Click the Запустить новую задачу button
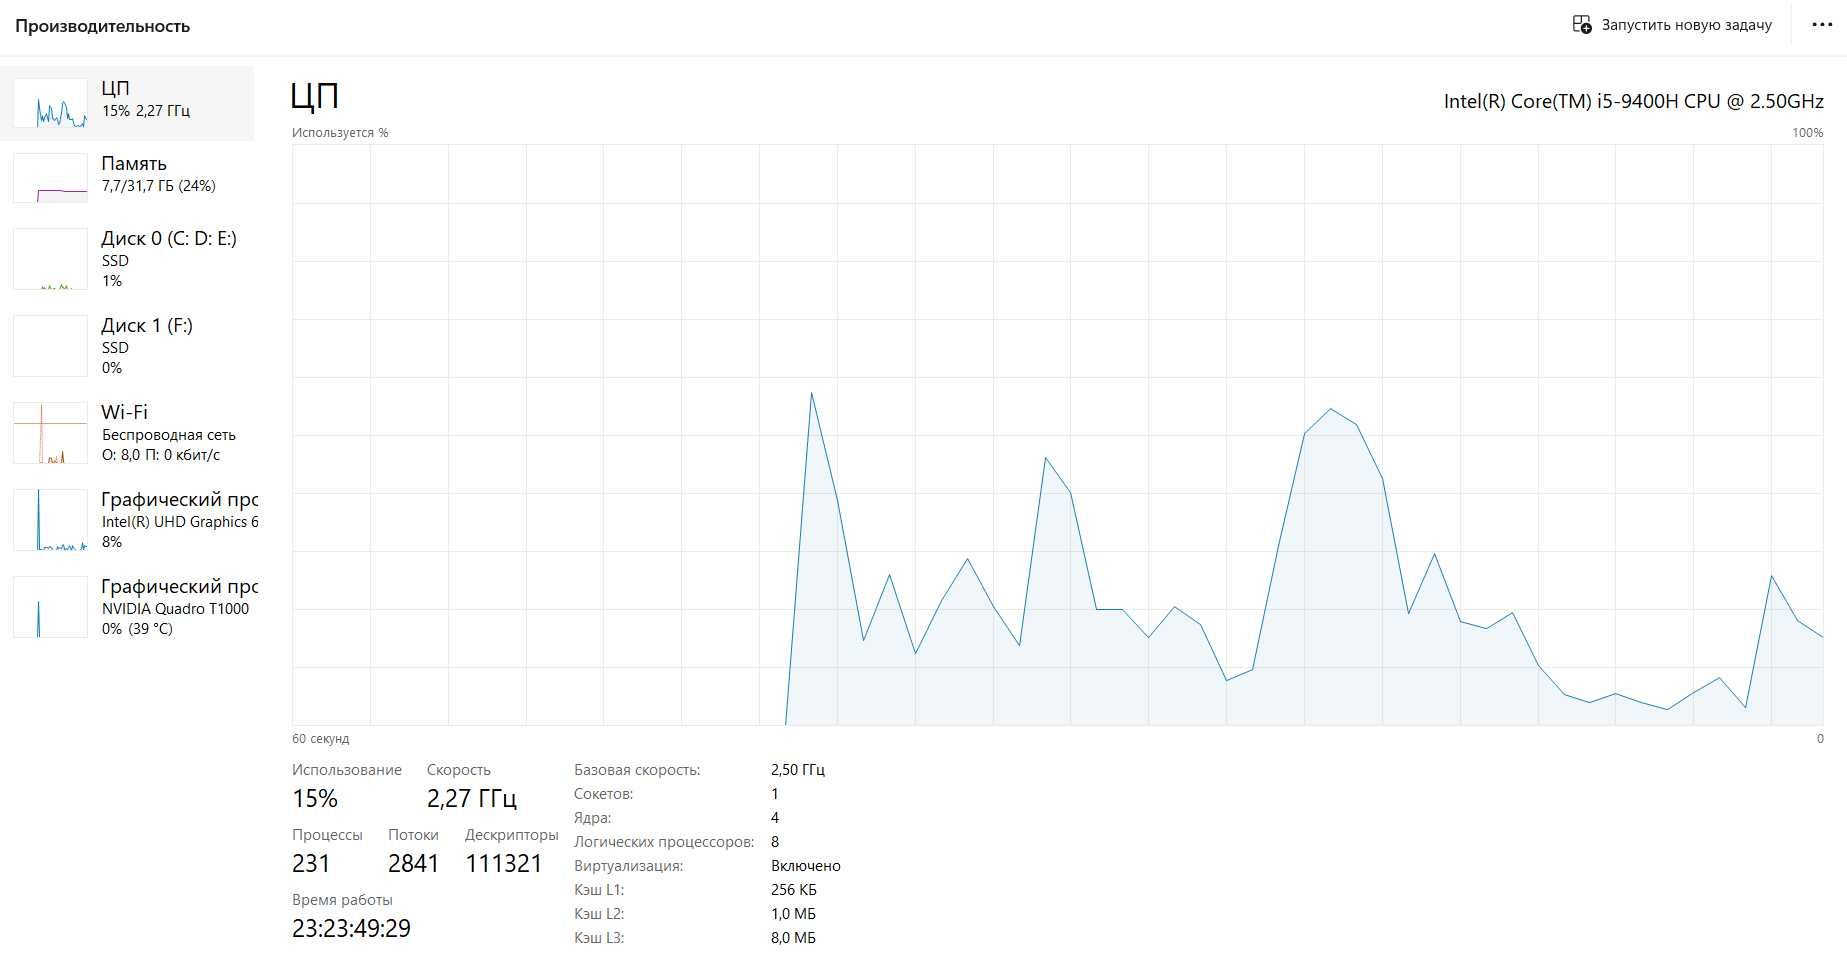Image resolution: width=1847 pixels, height=962 pixels. 1672,25
